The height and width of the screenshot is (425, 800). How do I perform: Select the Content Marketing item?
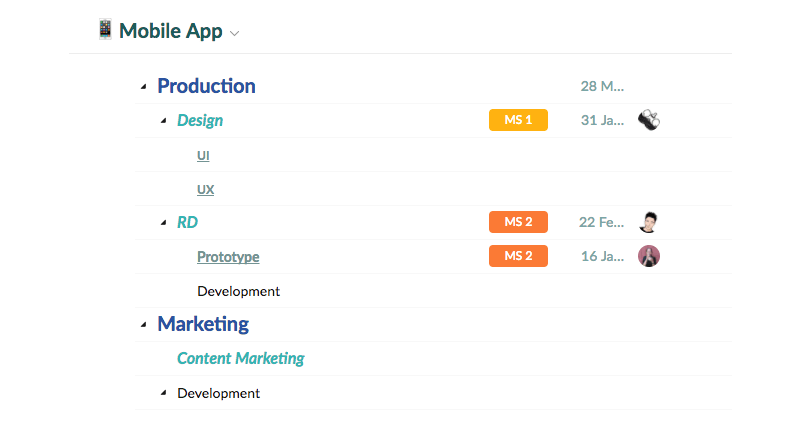241,358
